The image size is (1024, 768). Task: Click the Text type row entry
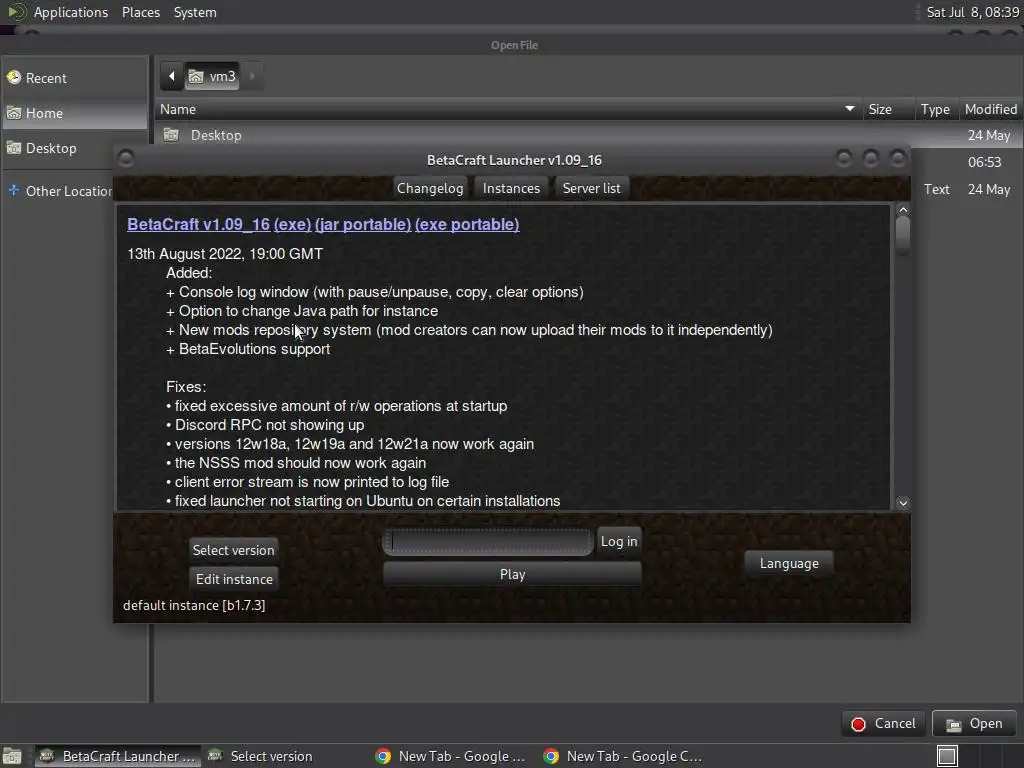point(936,189)
